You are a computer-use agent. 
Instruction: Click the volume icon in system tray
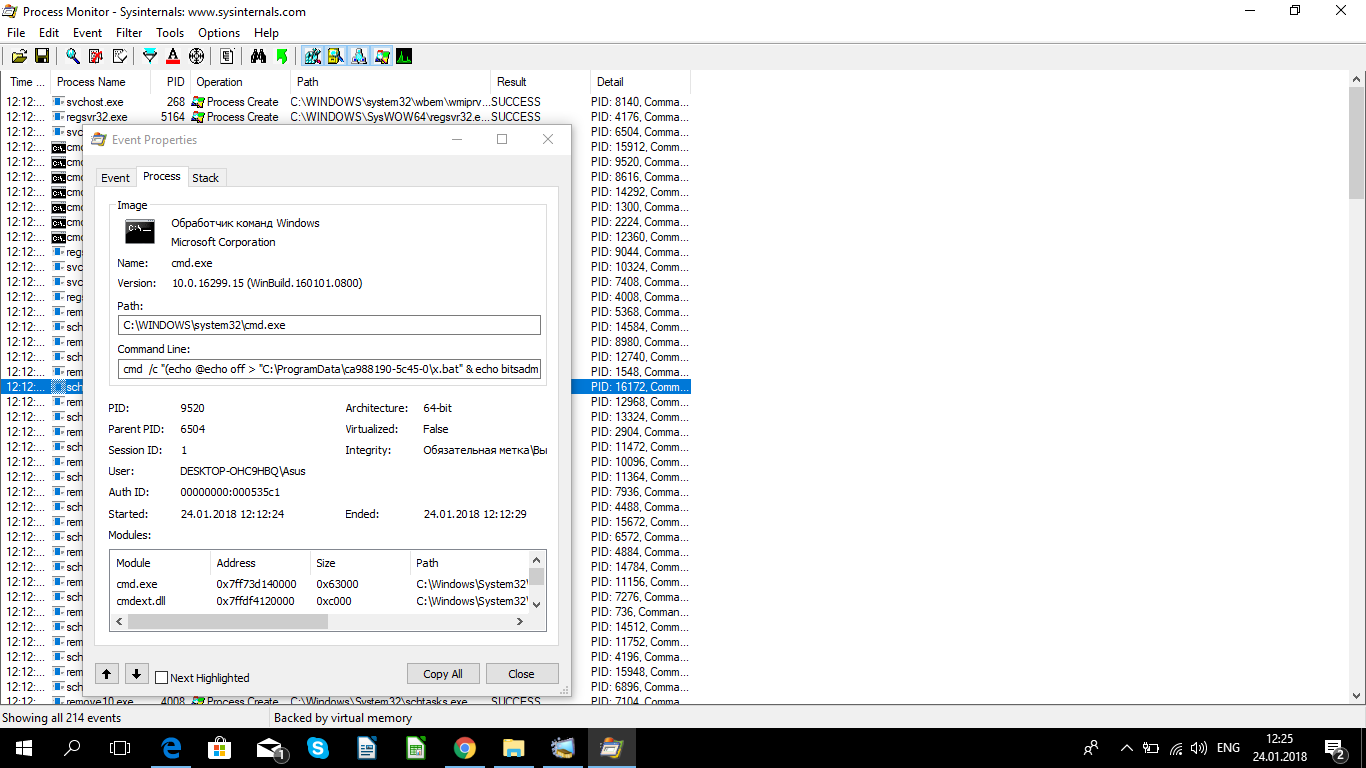tap(1198, 748)
